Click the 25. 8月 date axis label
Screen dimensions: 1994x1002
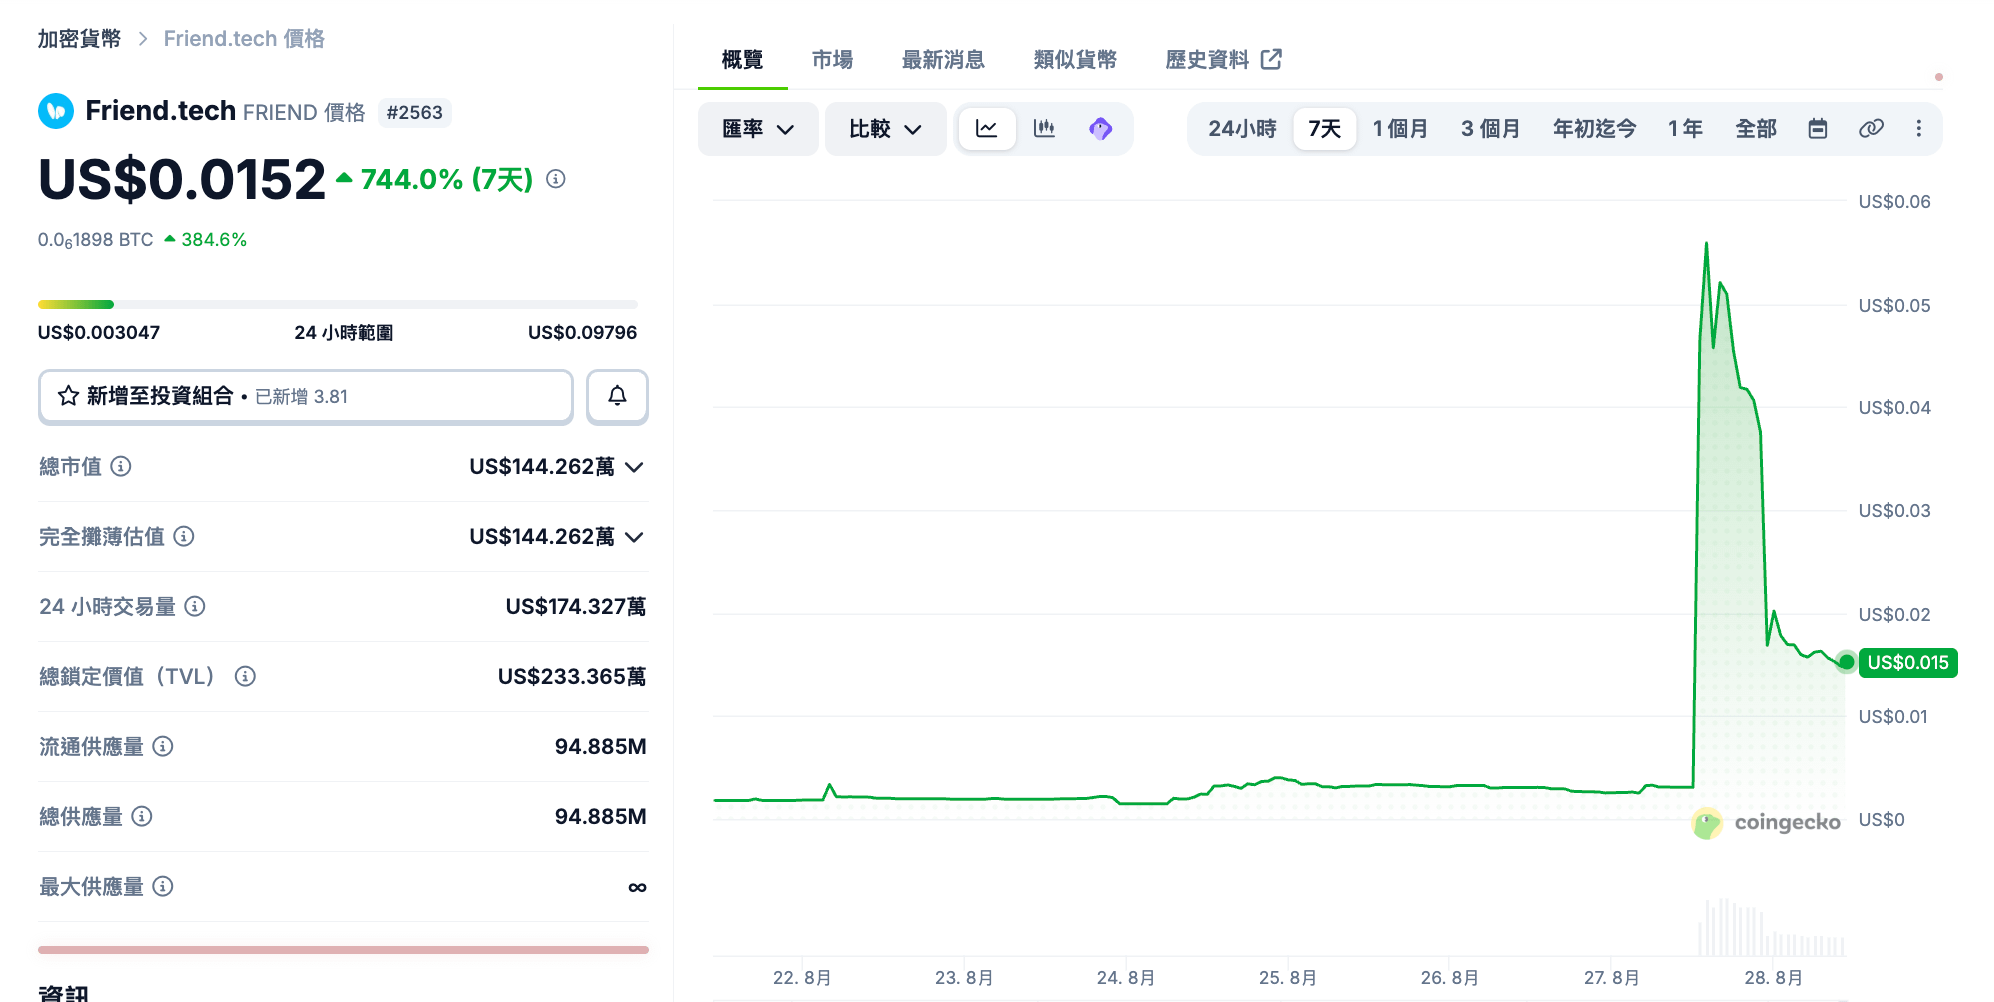point(1287,978)
